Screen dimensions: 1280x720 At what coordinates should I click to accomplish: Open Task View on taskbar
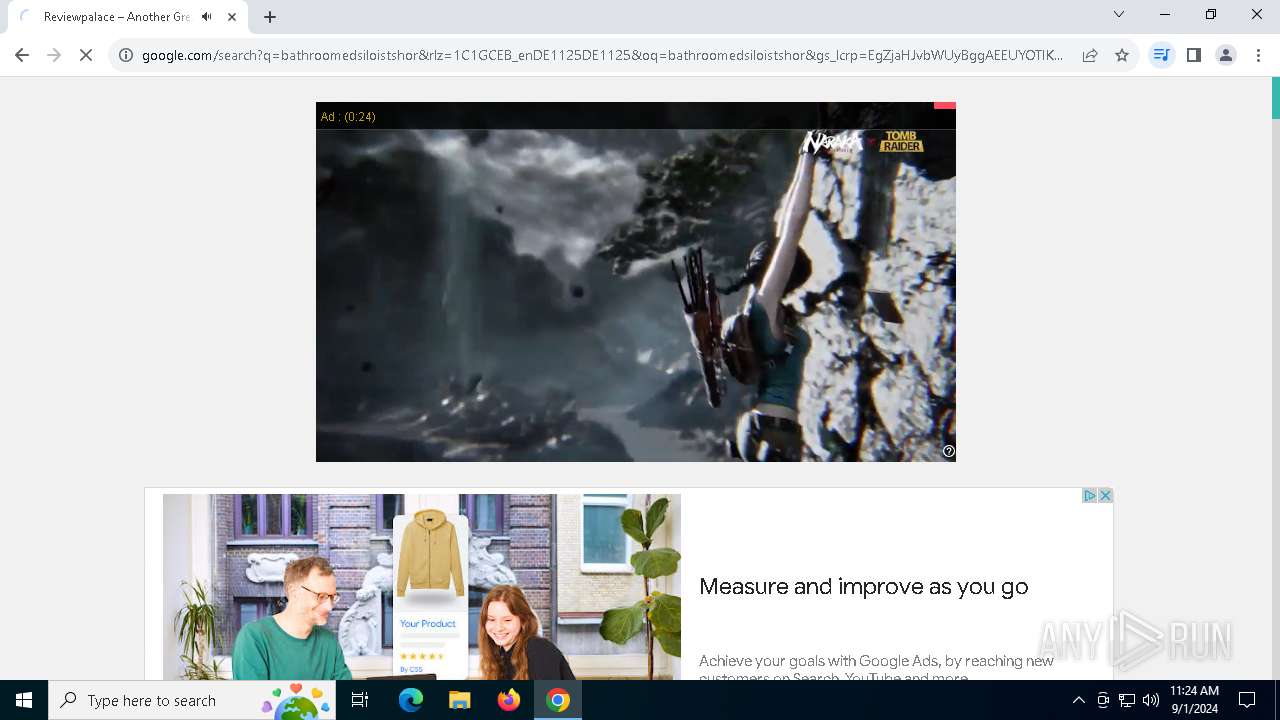tap(360, 700)
